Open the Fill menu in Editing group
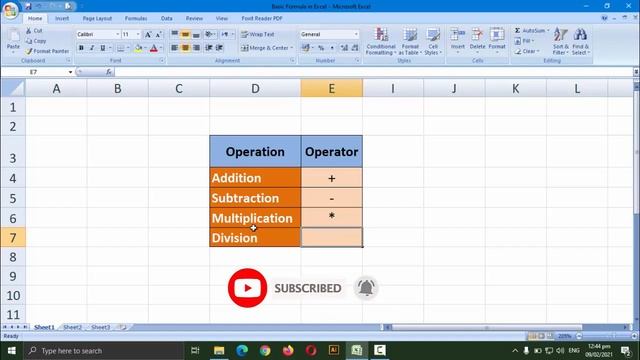The height and width of the screenshot is (360, 640). 524,41
